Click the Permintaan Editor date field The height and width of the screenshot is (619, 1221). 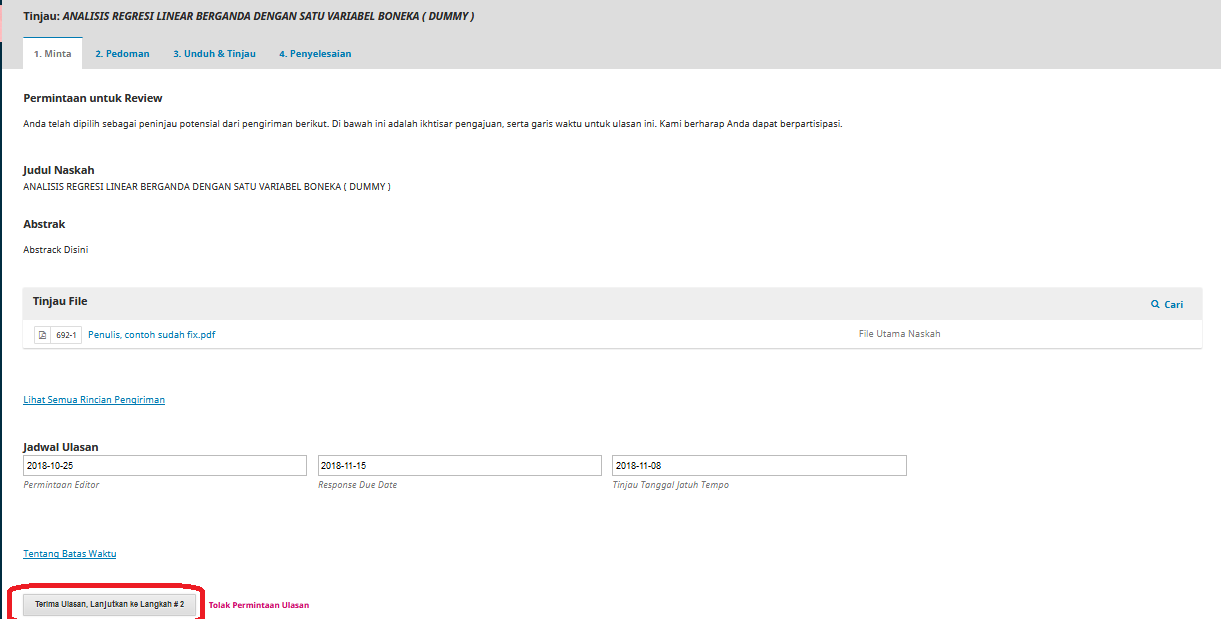[x=165, y=466]
